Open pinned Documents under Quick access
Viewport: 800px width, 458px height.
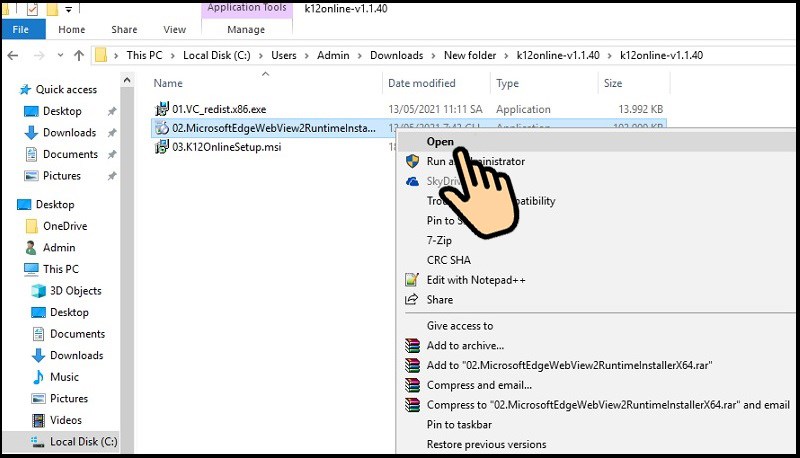coord(70,154)
